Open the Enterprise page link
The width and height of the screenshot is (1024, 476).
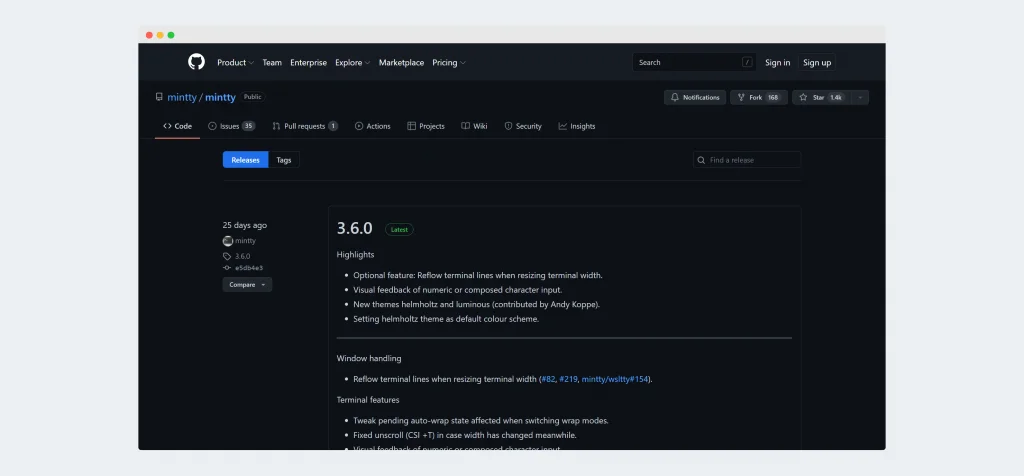pyautogui.click(x=308, y=63)
